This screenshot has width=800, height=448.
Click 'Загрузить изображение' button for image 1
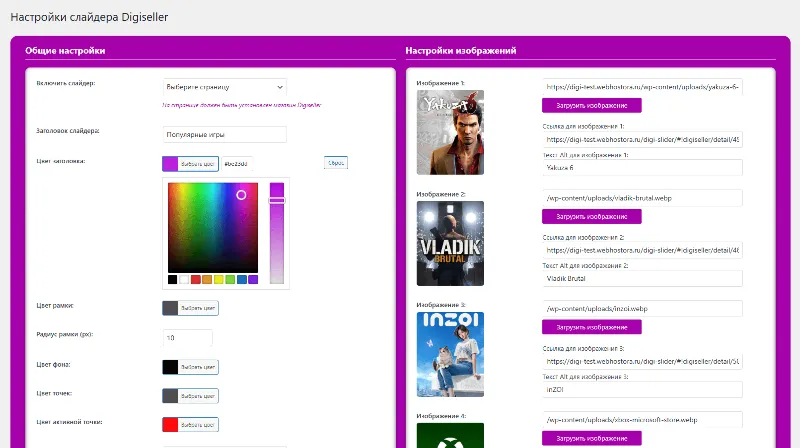click(591, 105)
